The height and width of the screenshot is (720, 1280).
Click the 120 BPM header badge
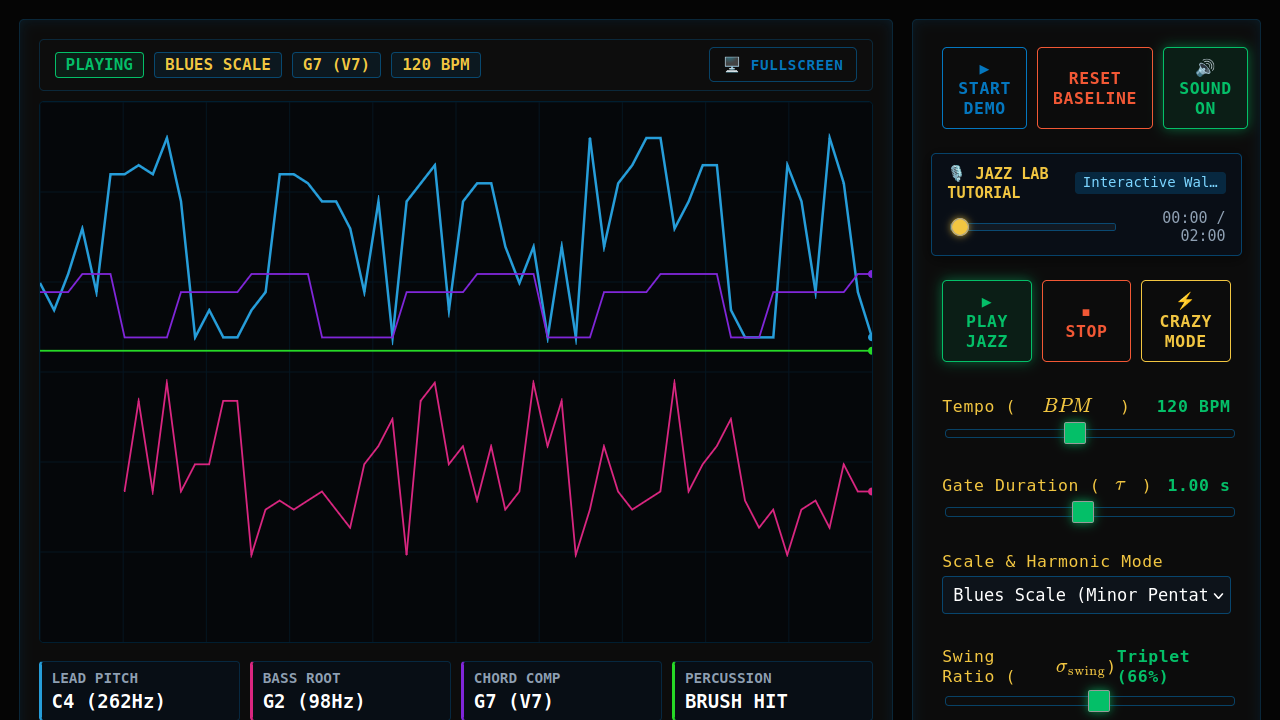[436, 65]
